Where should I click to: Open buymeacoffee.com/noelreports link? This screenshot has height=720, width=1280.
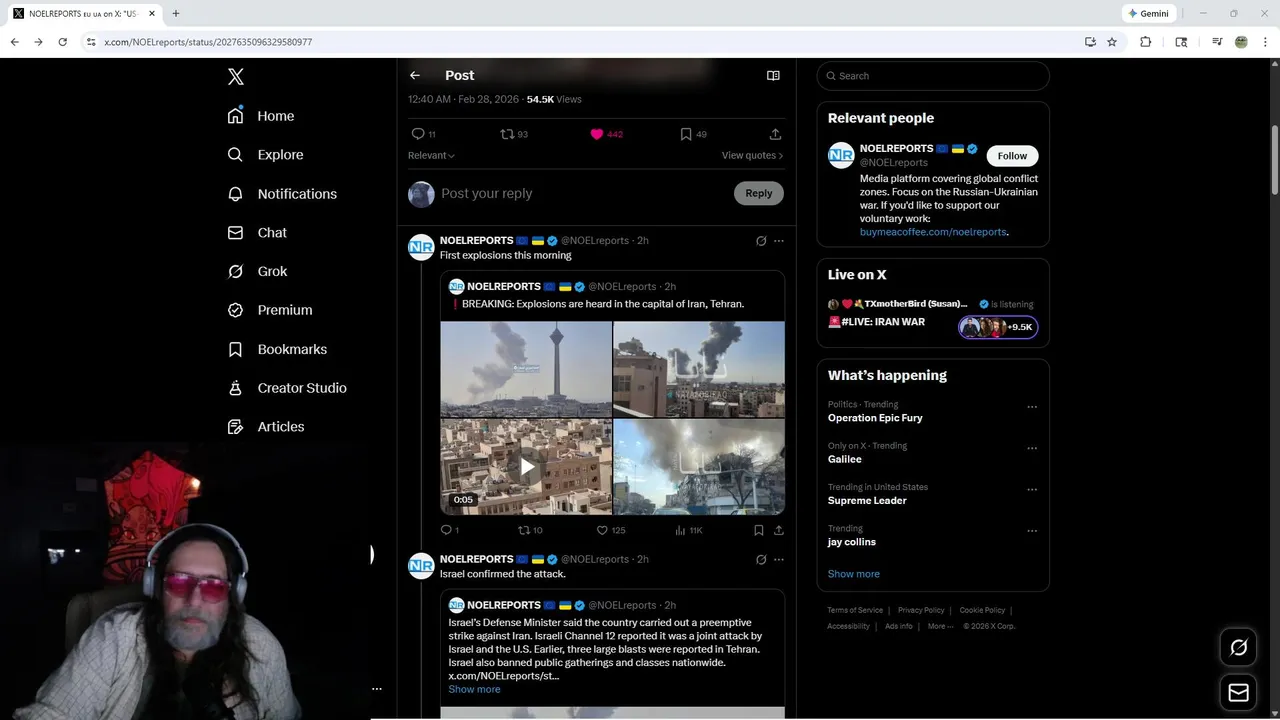point(933,232)
